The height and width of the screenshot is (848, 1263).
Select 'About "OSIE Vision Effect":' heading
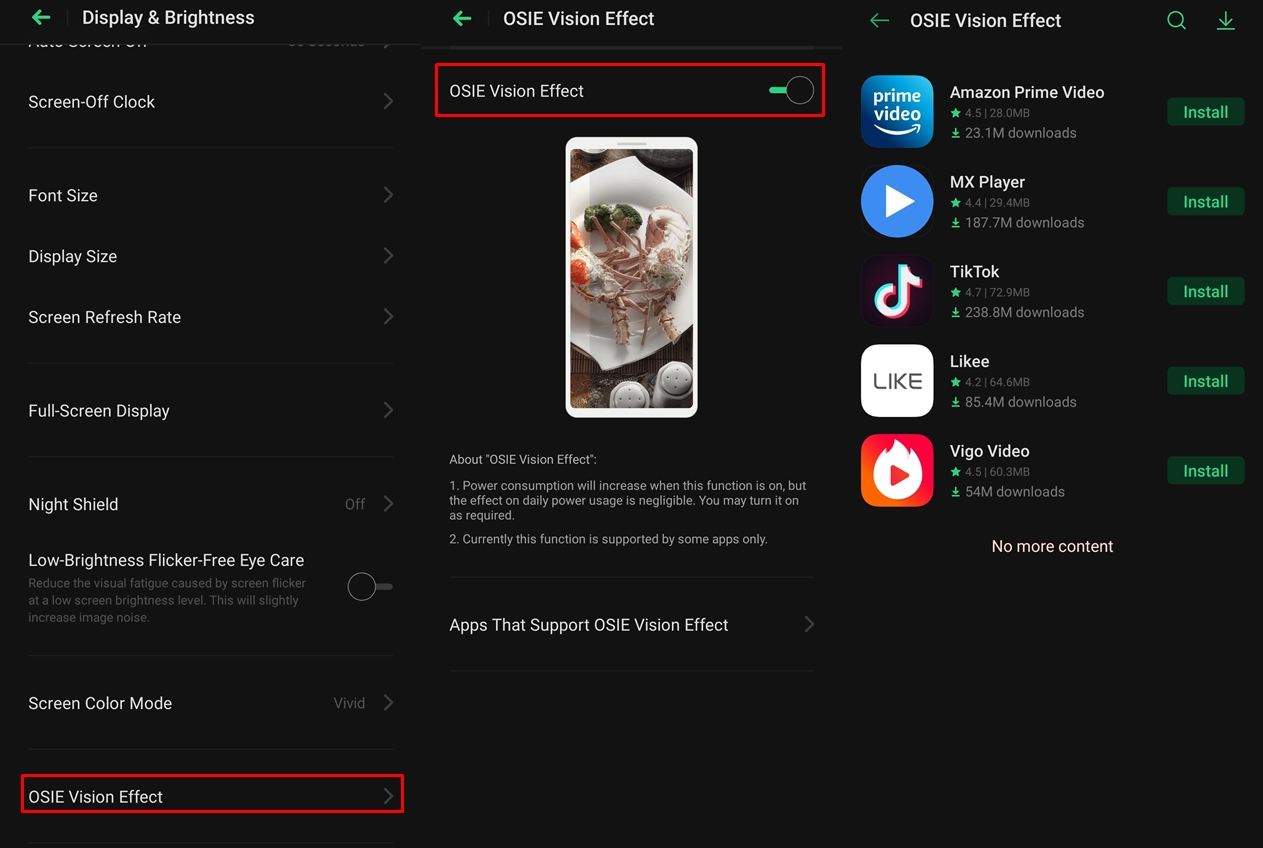523,459
